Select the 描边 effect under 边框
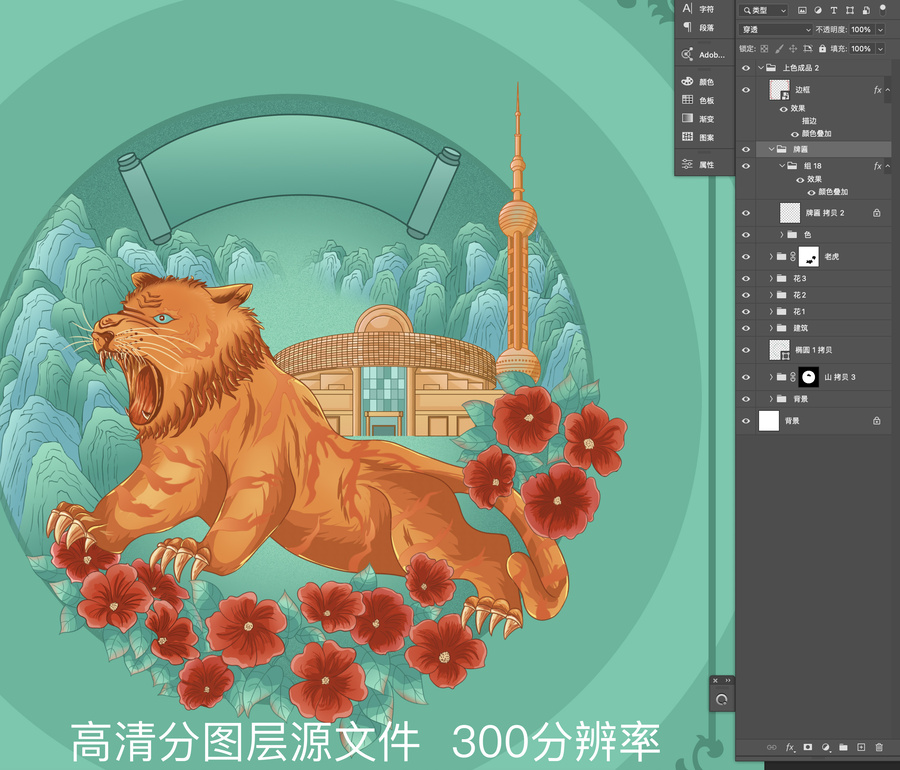Image resolution: width=900 pixels, height=770 pixels. click(809, 121)
